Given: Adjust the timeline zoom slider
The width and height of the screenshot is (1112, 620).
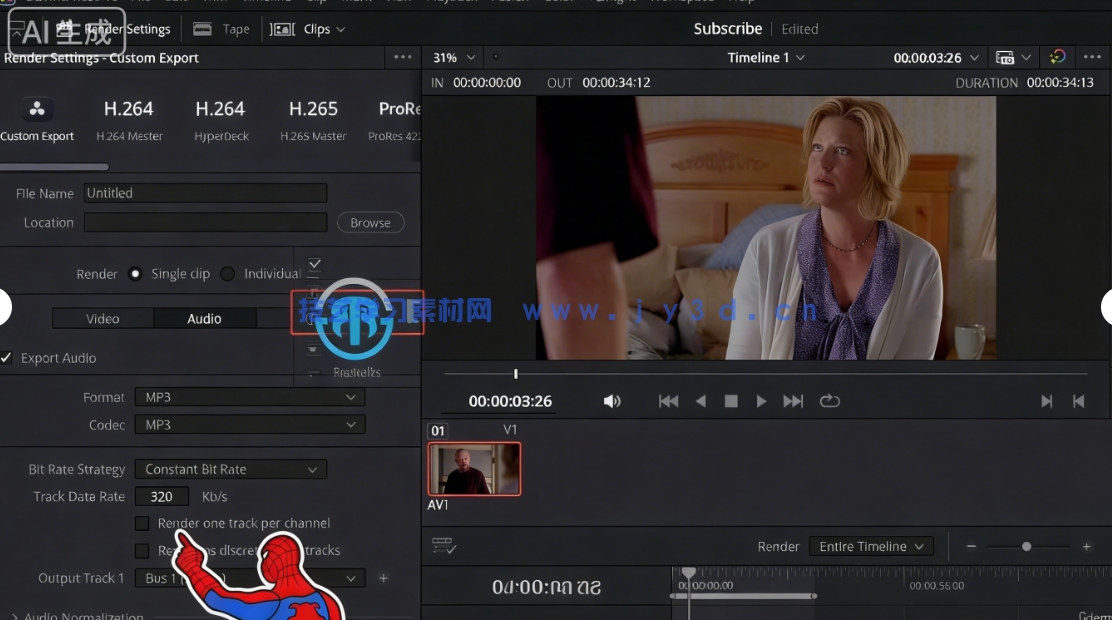Looking at the screenshot, I should pos(1027,546).
